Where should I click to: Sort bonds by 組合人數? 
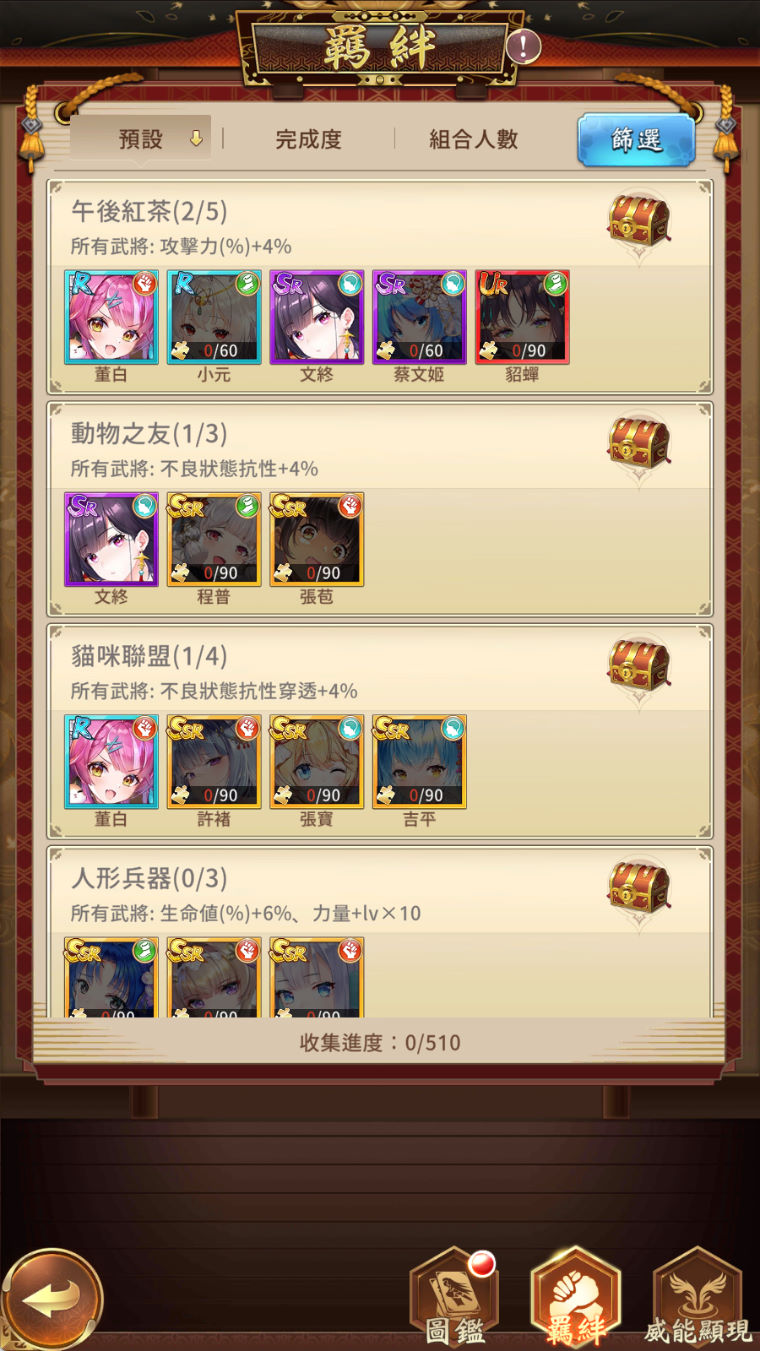coord(474,139)
